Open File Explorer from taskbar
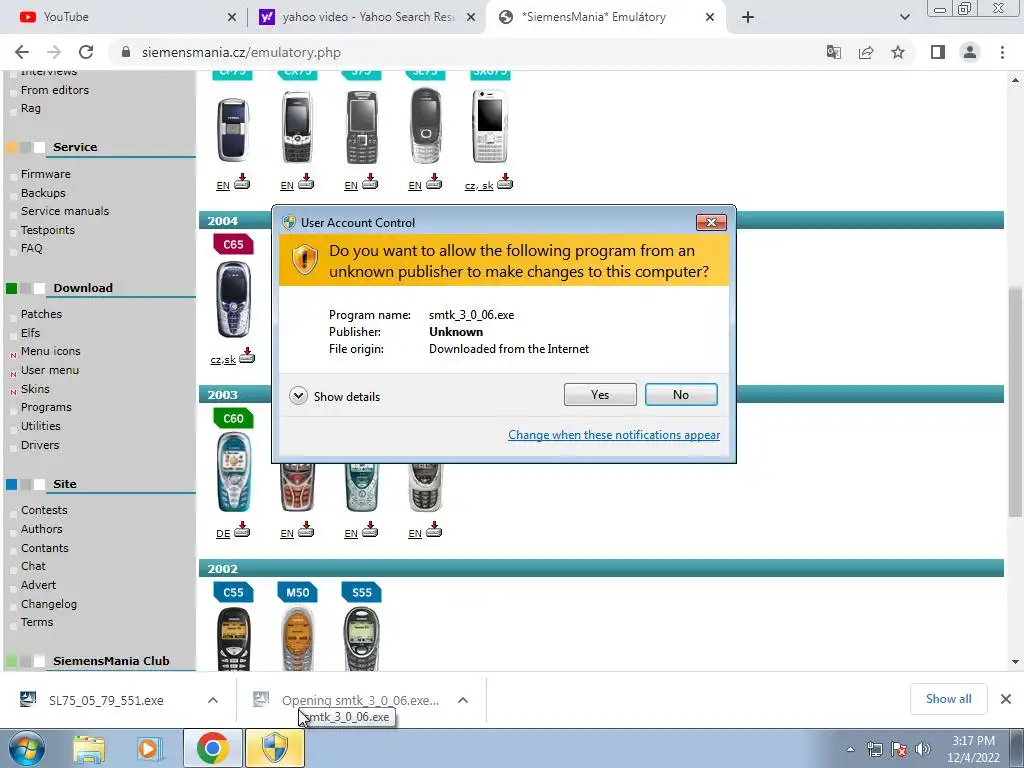The height and width of the screenshot is (768, 1024). [89, 748]
